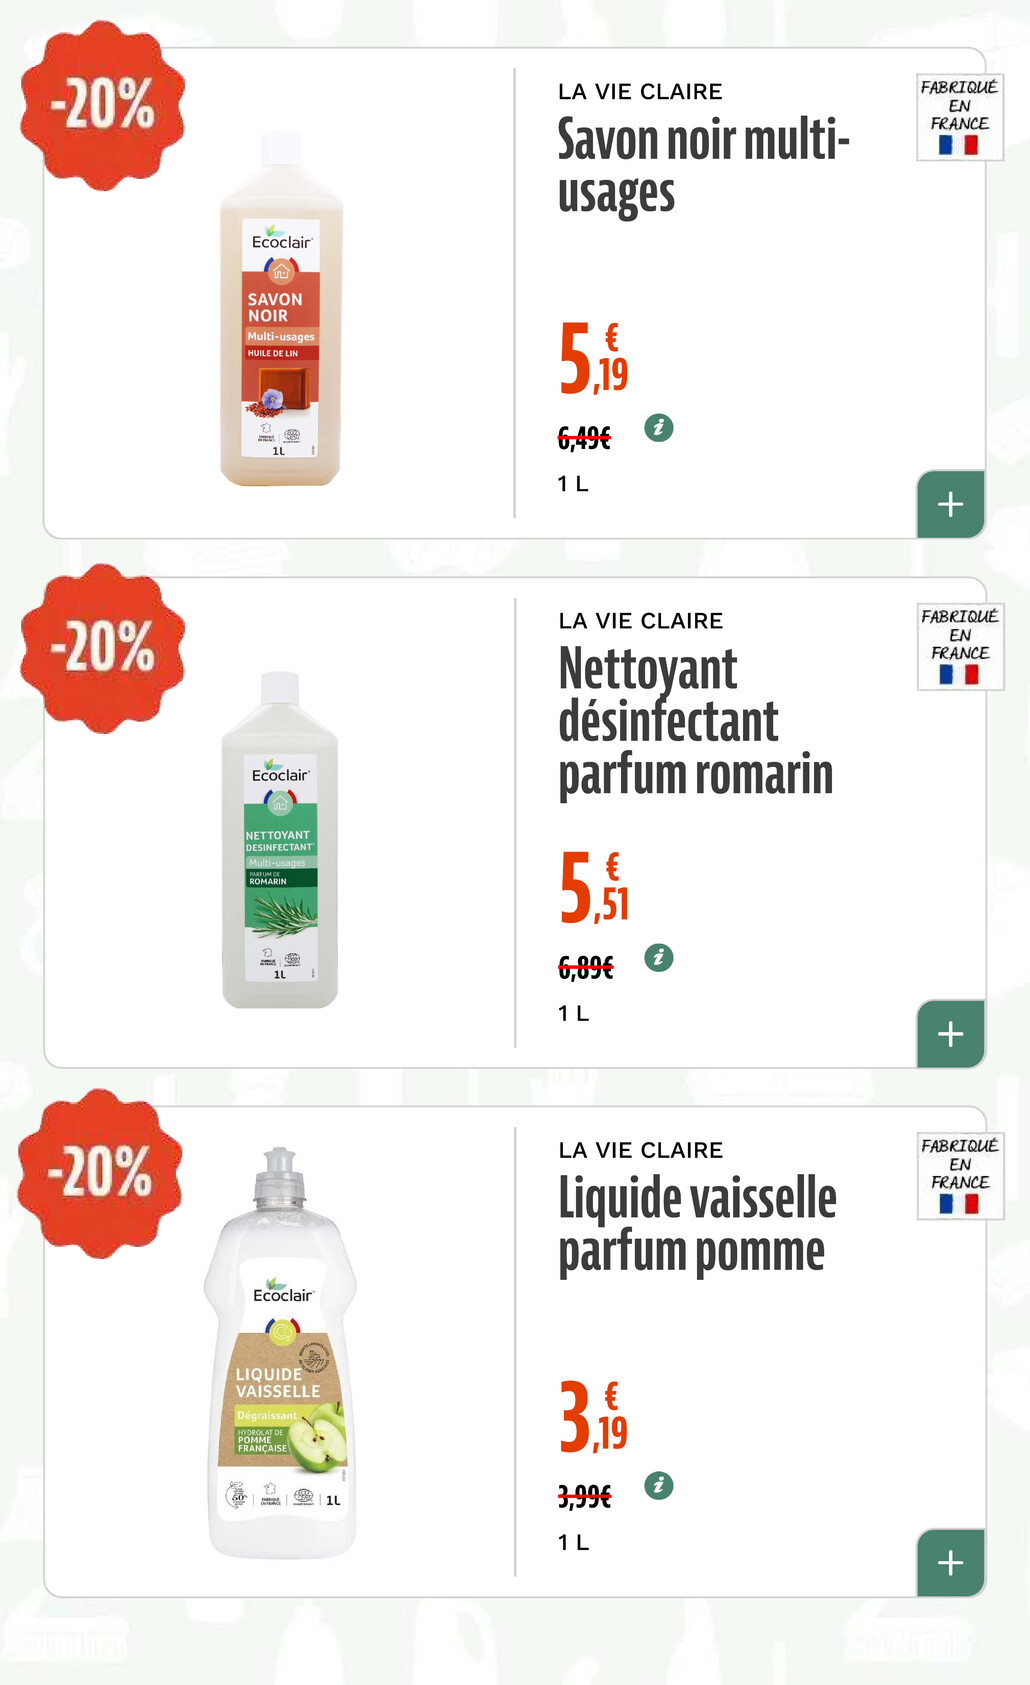This screenshot has height=1685, width=1030.
Task: Click -20% badge on Savon noir card
Action: click(x=103, y=105)
